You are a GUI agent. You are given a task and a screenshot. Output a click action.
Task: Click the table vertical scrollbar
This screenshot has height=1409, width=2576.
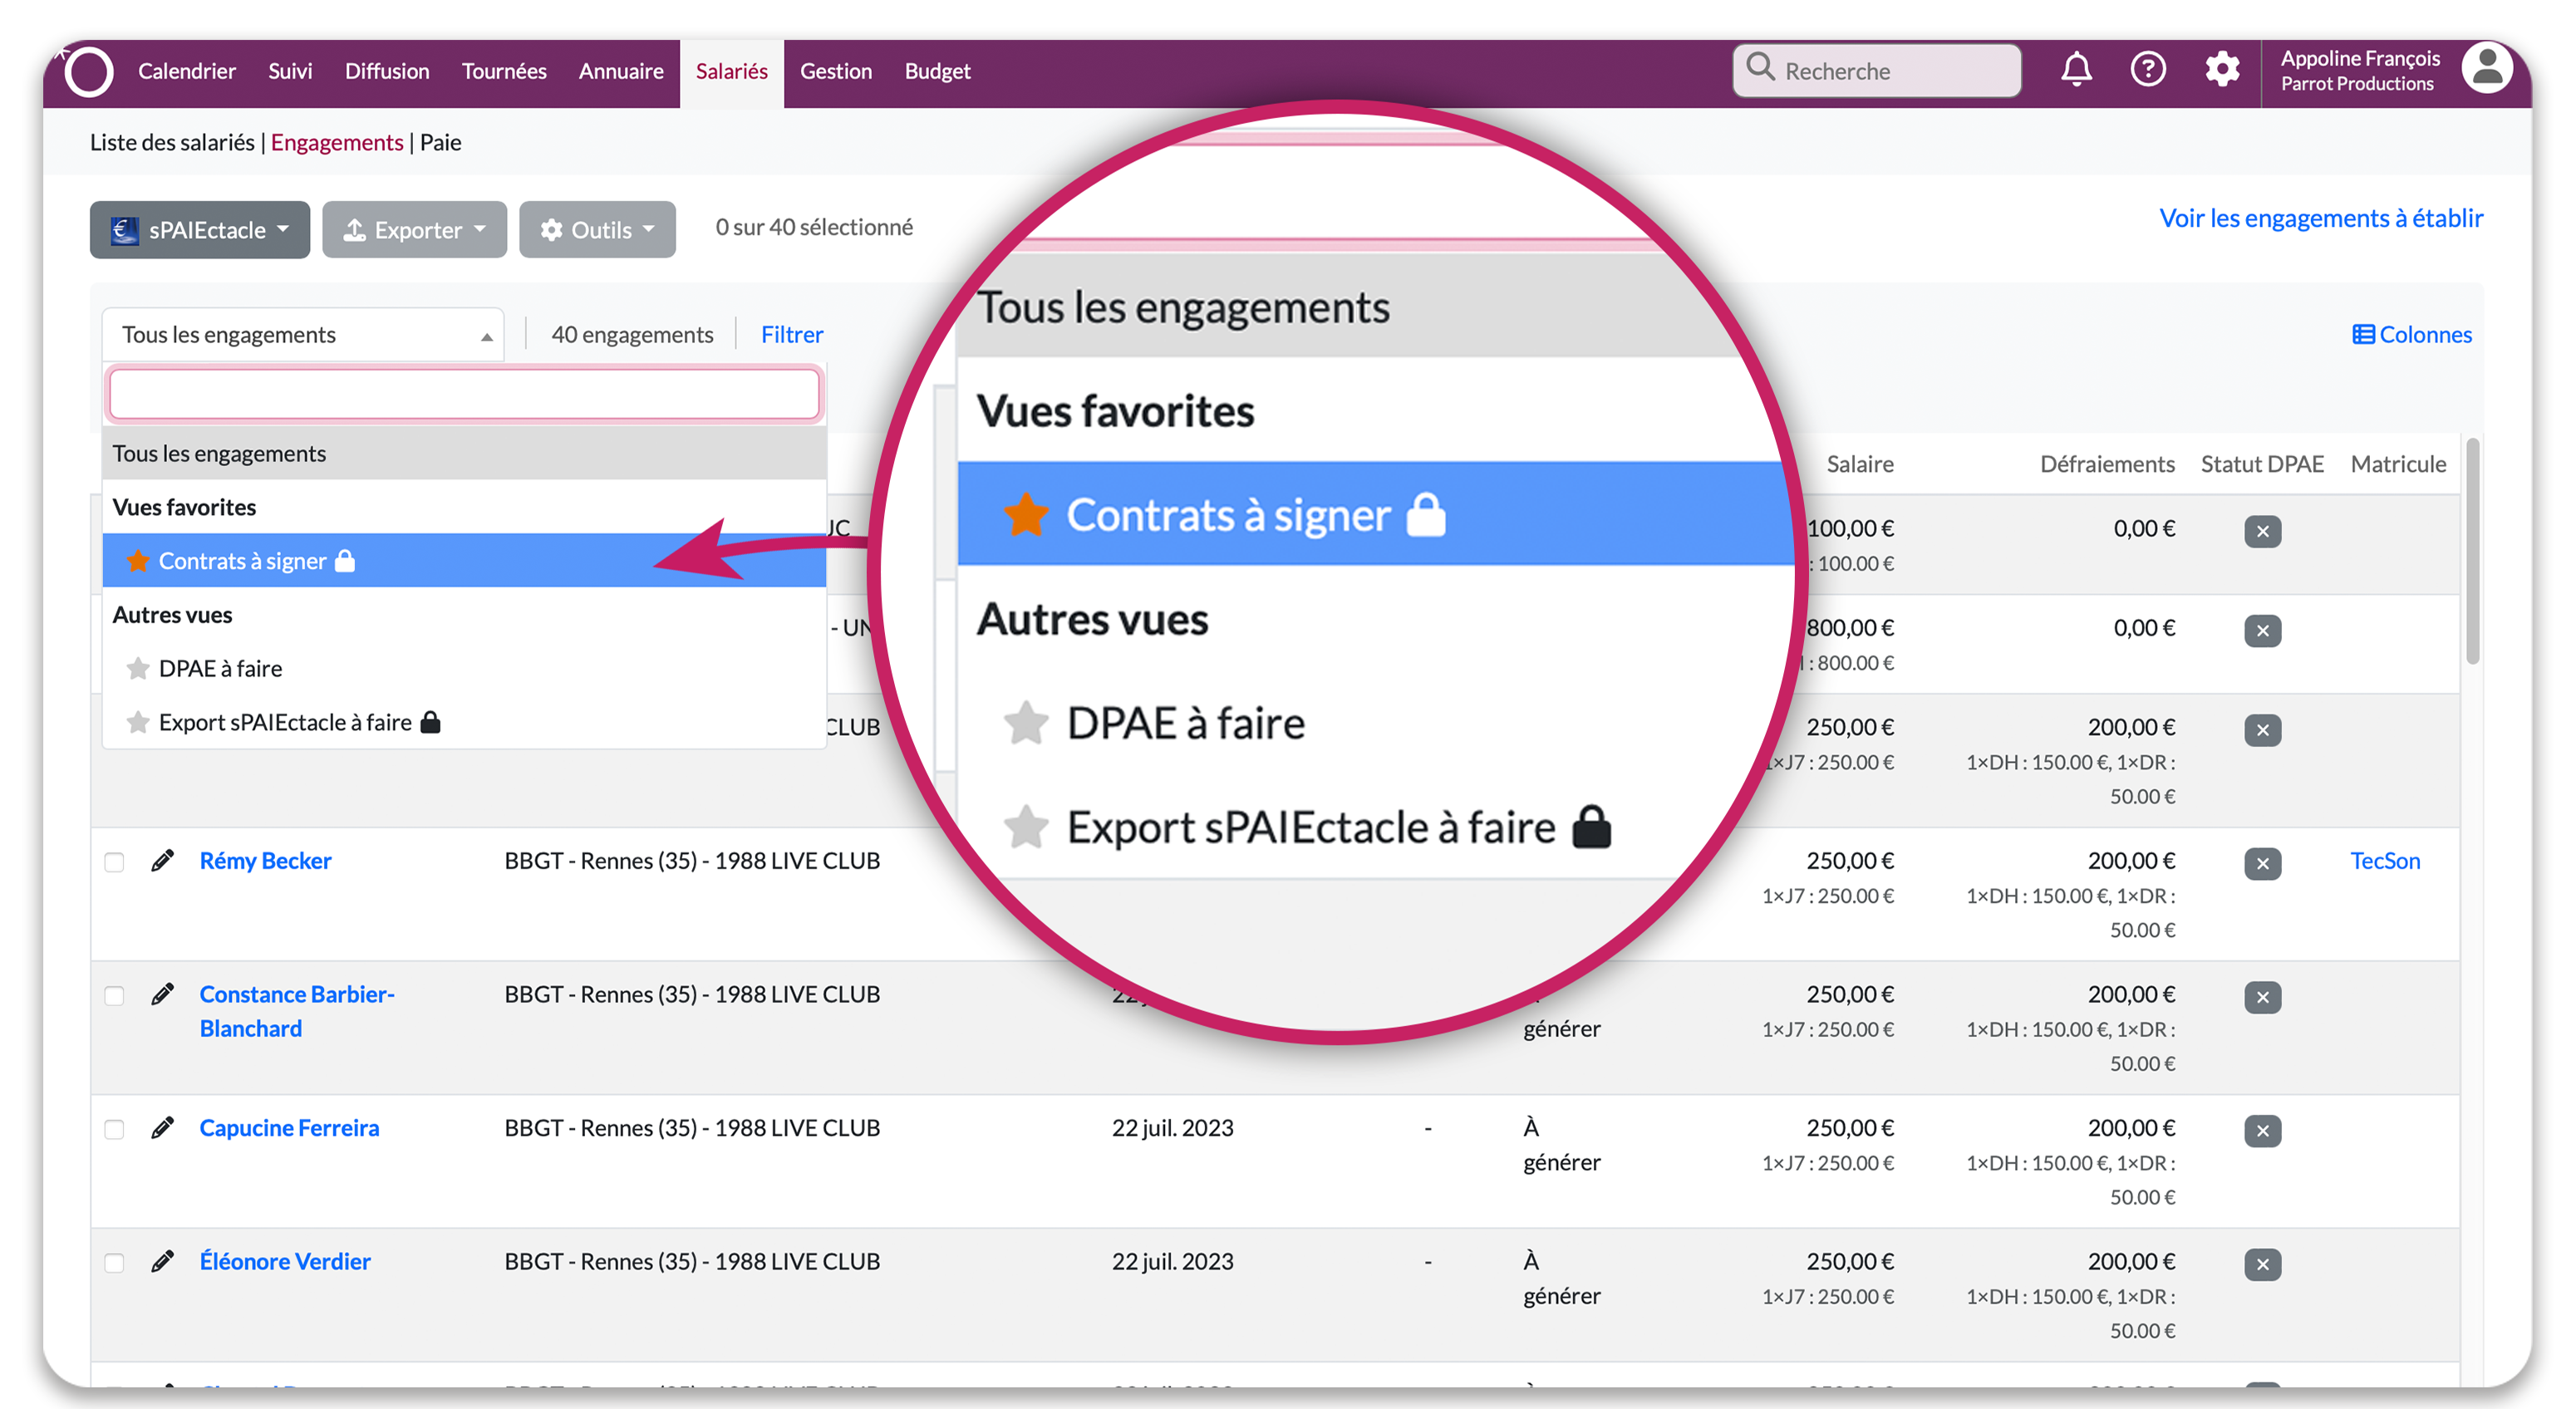click(2472, 551)
